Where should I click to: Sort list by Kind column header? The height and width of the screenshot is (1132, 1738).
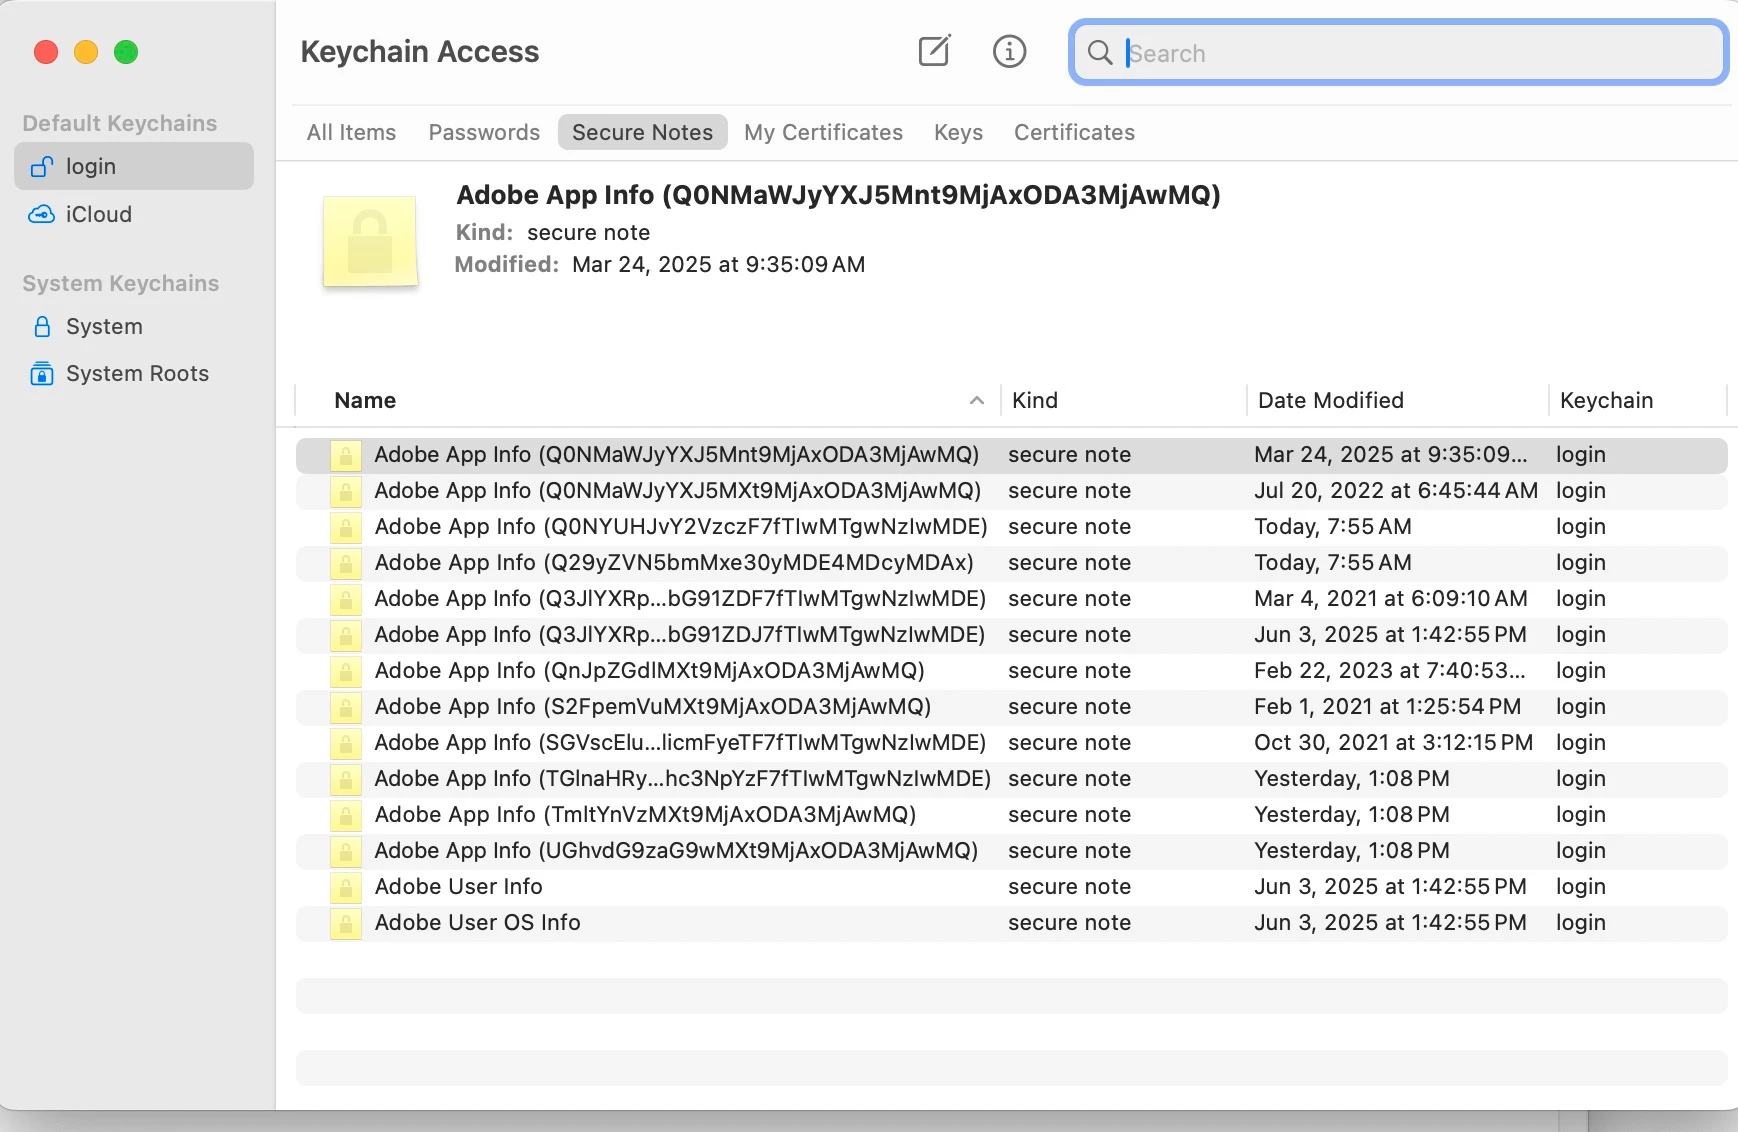(x=1034, y=400)
